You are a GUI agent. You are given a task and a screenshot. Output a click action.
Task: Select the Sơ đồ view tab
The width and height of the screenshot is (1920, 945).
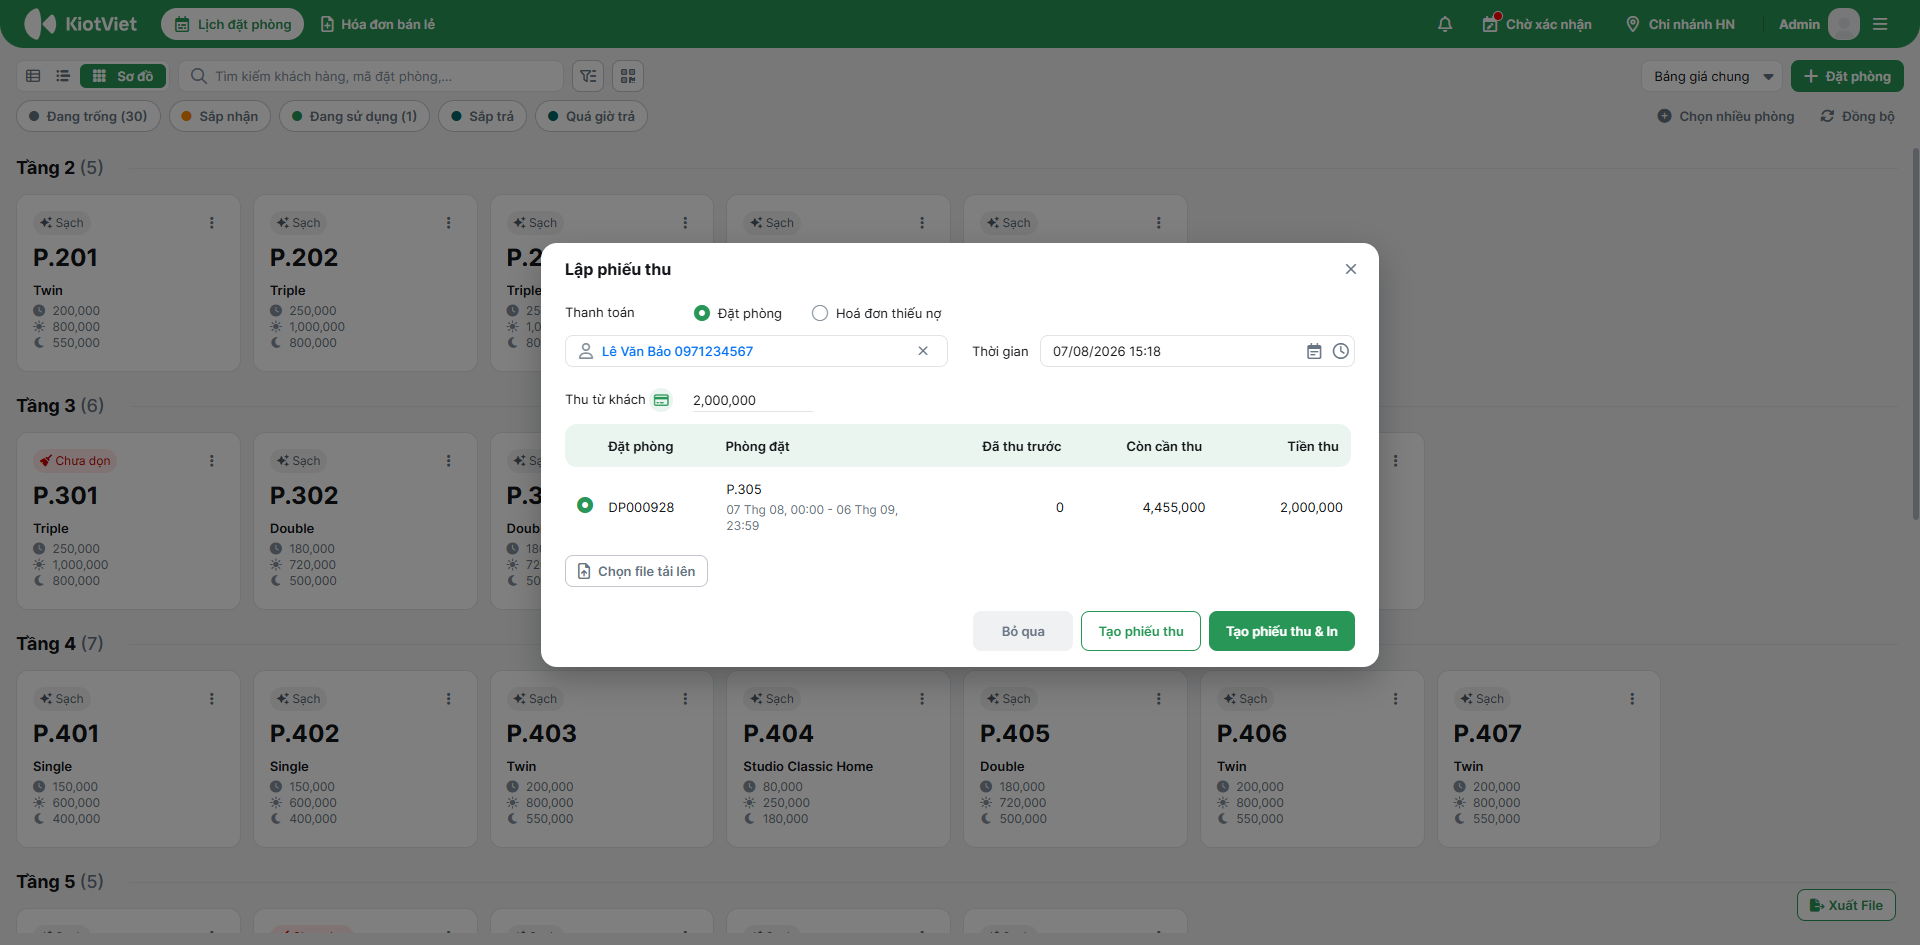coord(123,76)
